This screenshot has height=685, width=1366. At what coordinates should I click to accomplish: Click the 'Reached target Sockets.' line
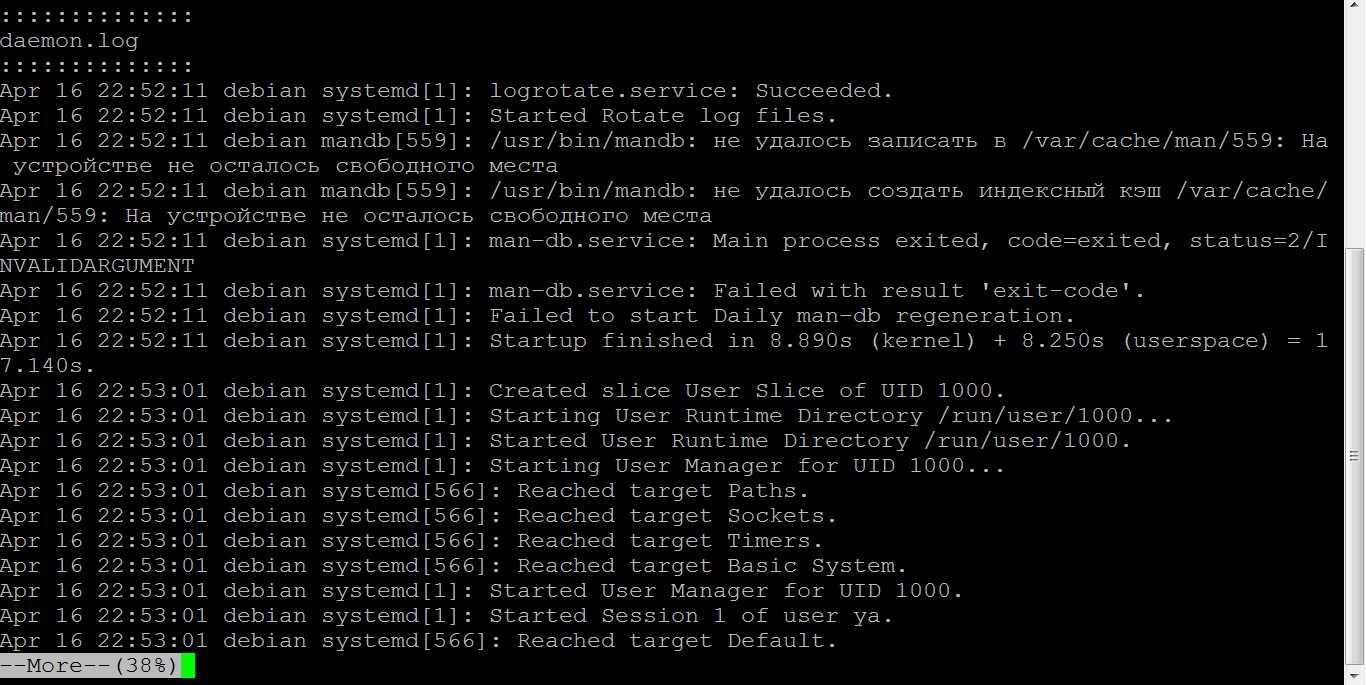[418, 516]
